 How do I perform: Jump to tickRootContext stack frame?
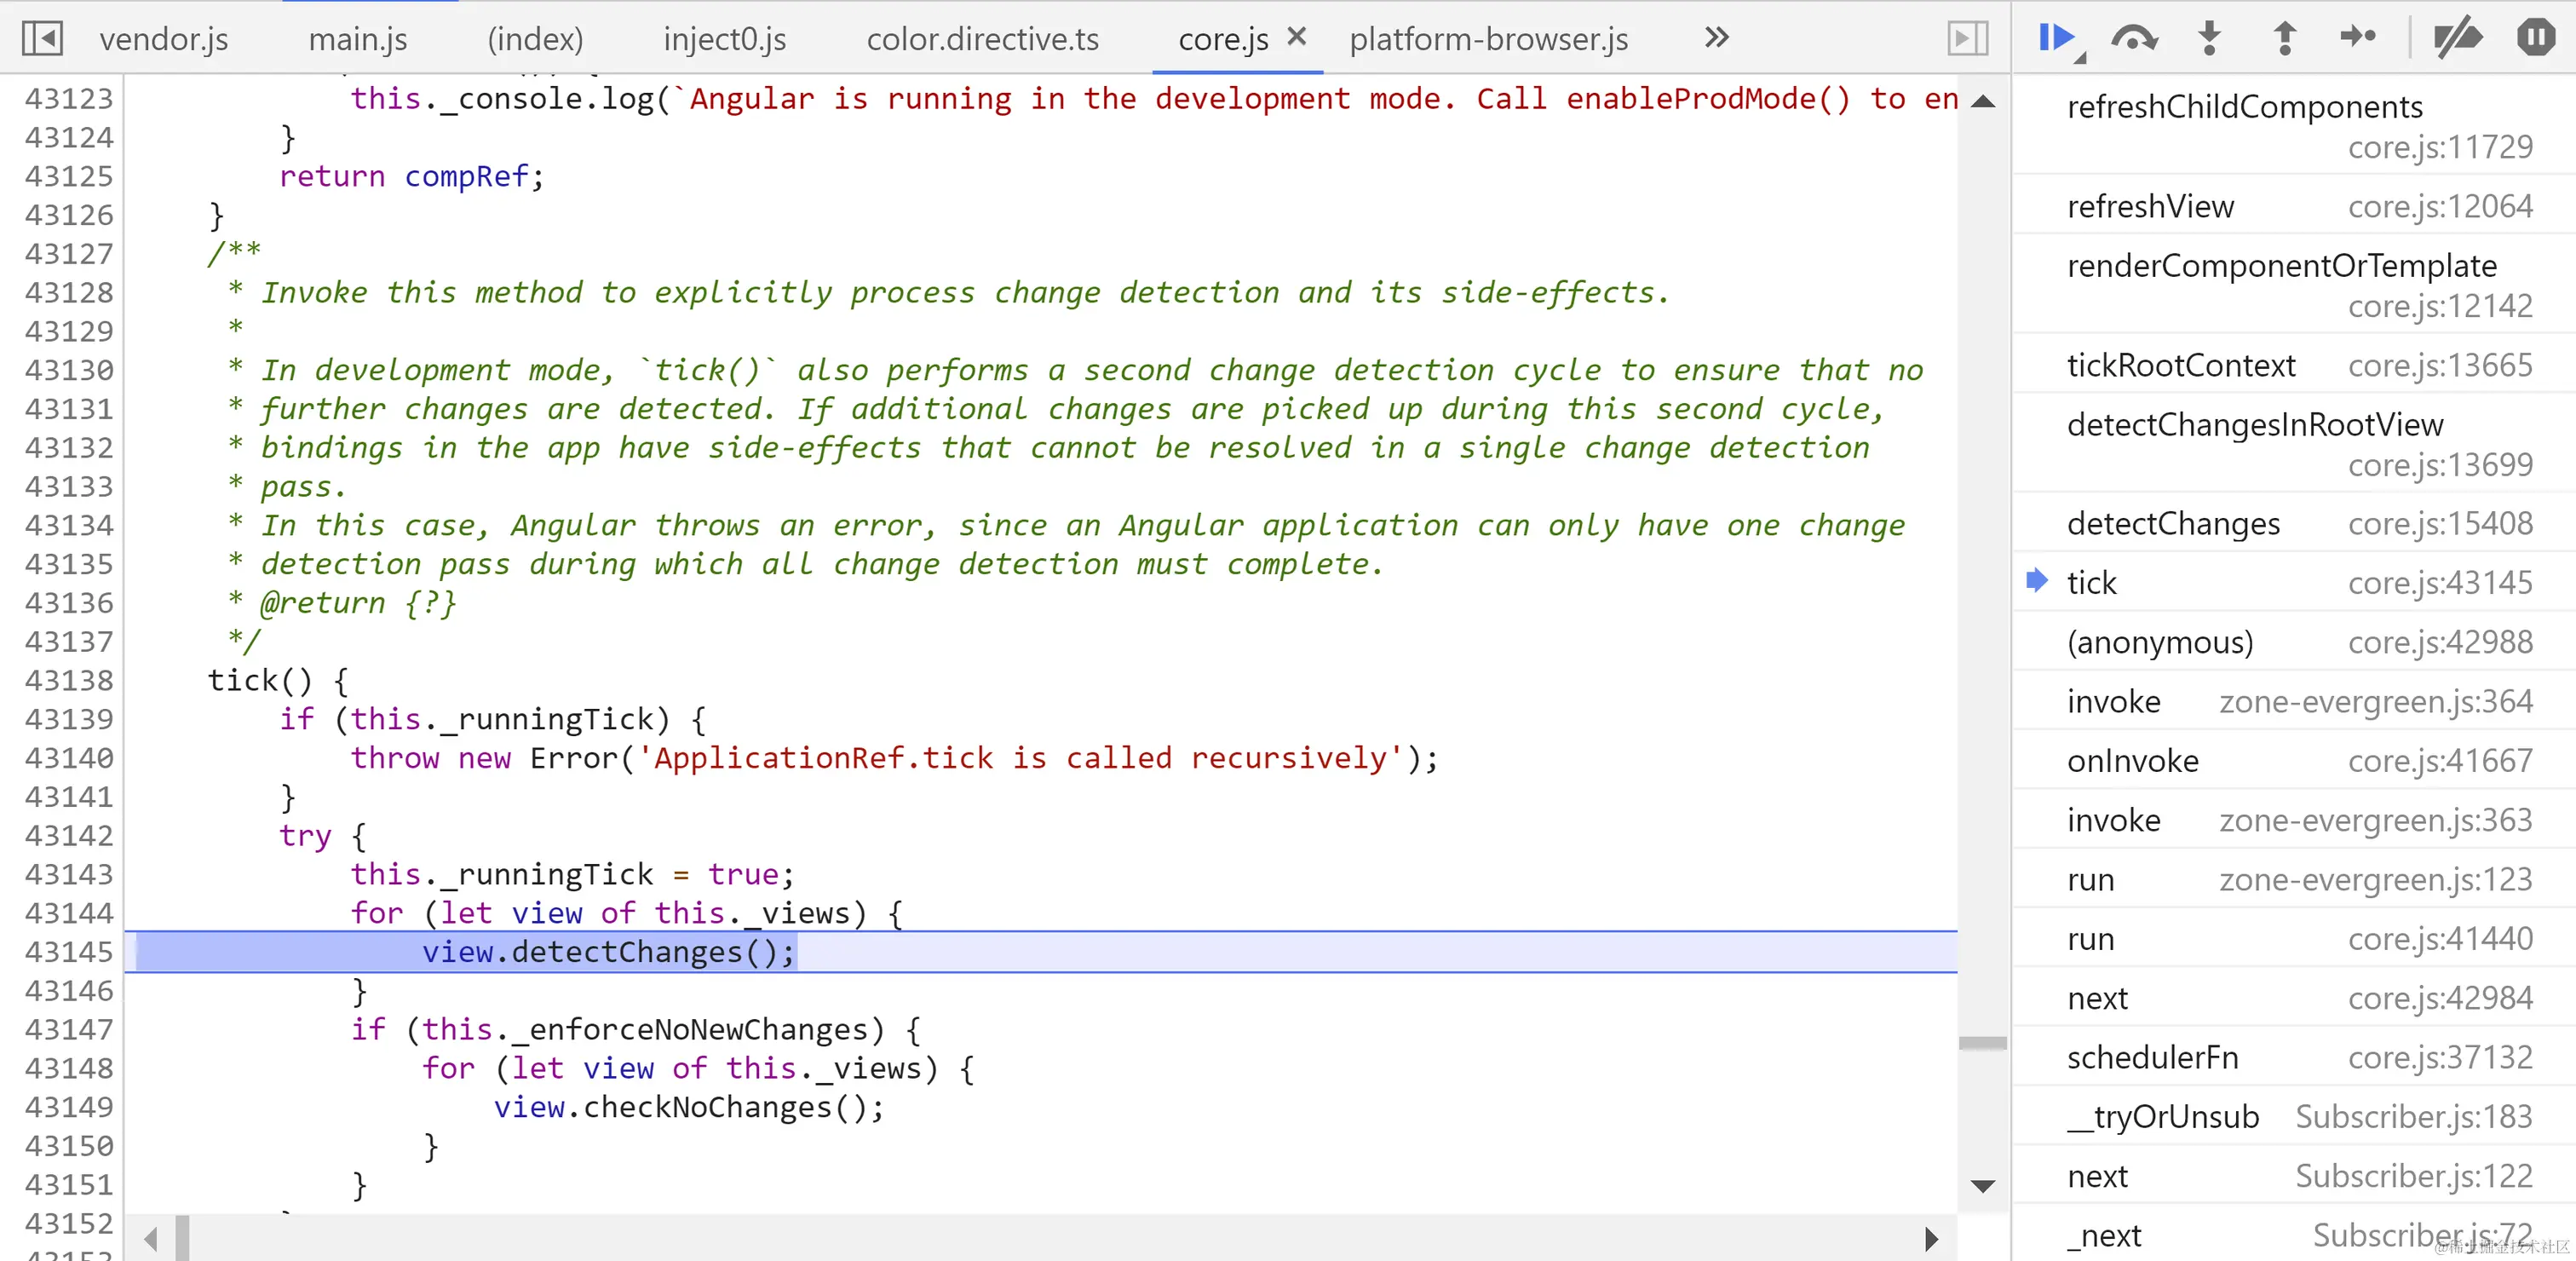click(2180, 365)
